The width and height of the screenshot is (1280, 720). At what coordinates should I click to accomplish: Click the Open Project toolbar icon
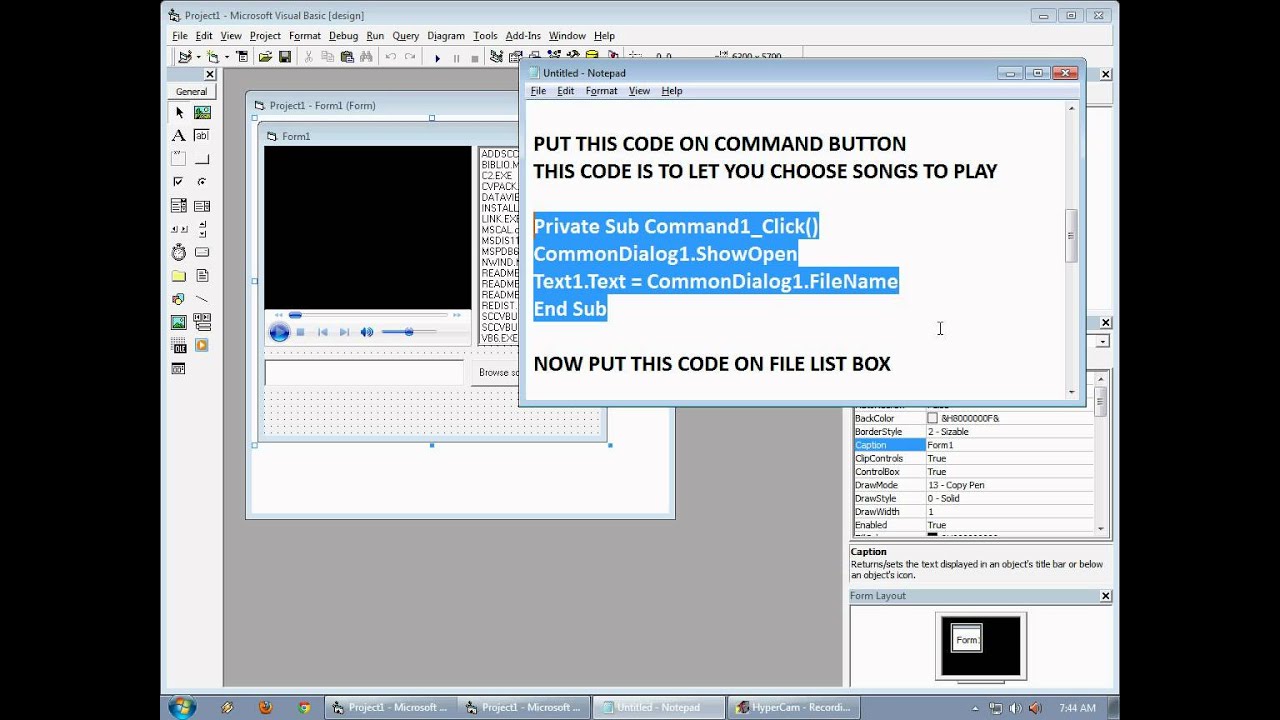click(266, 57)
